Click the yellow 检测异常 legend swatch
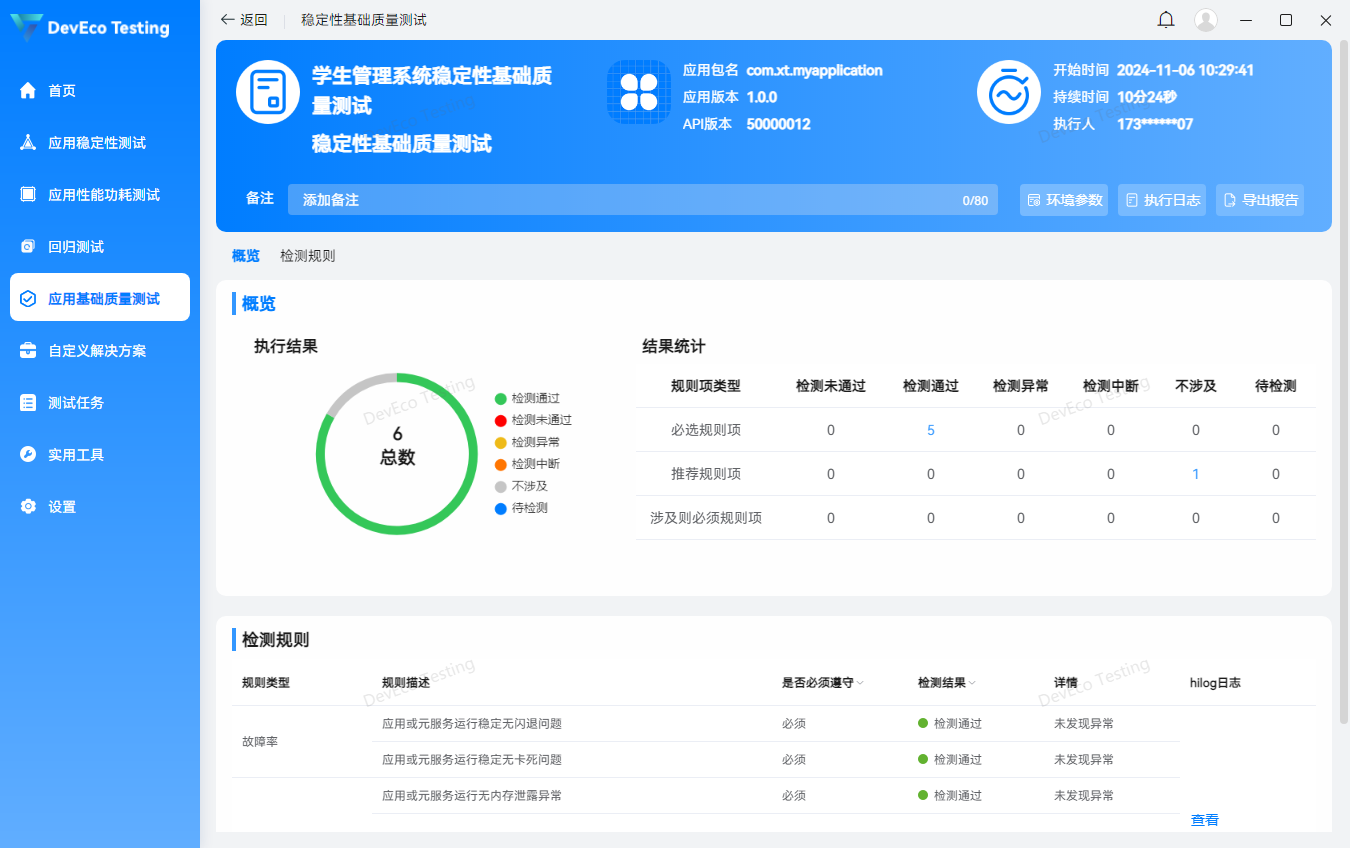This screenshot has height=848, width=1350. point(501,442)
